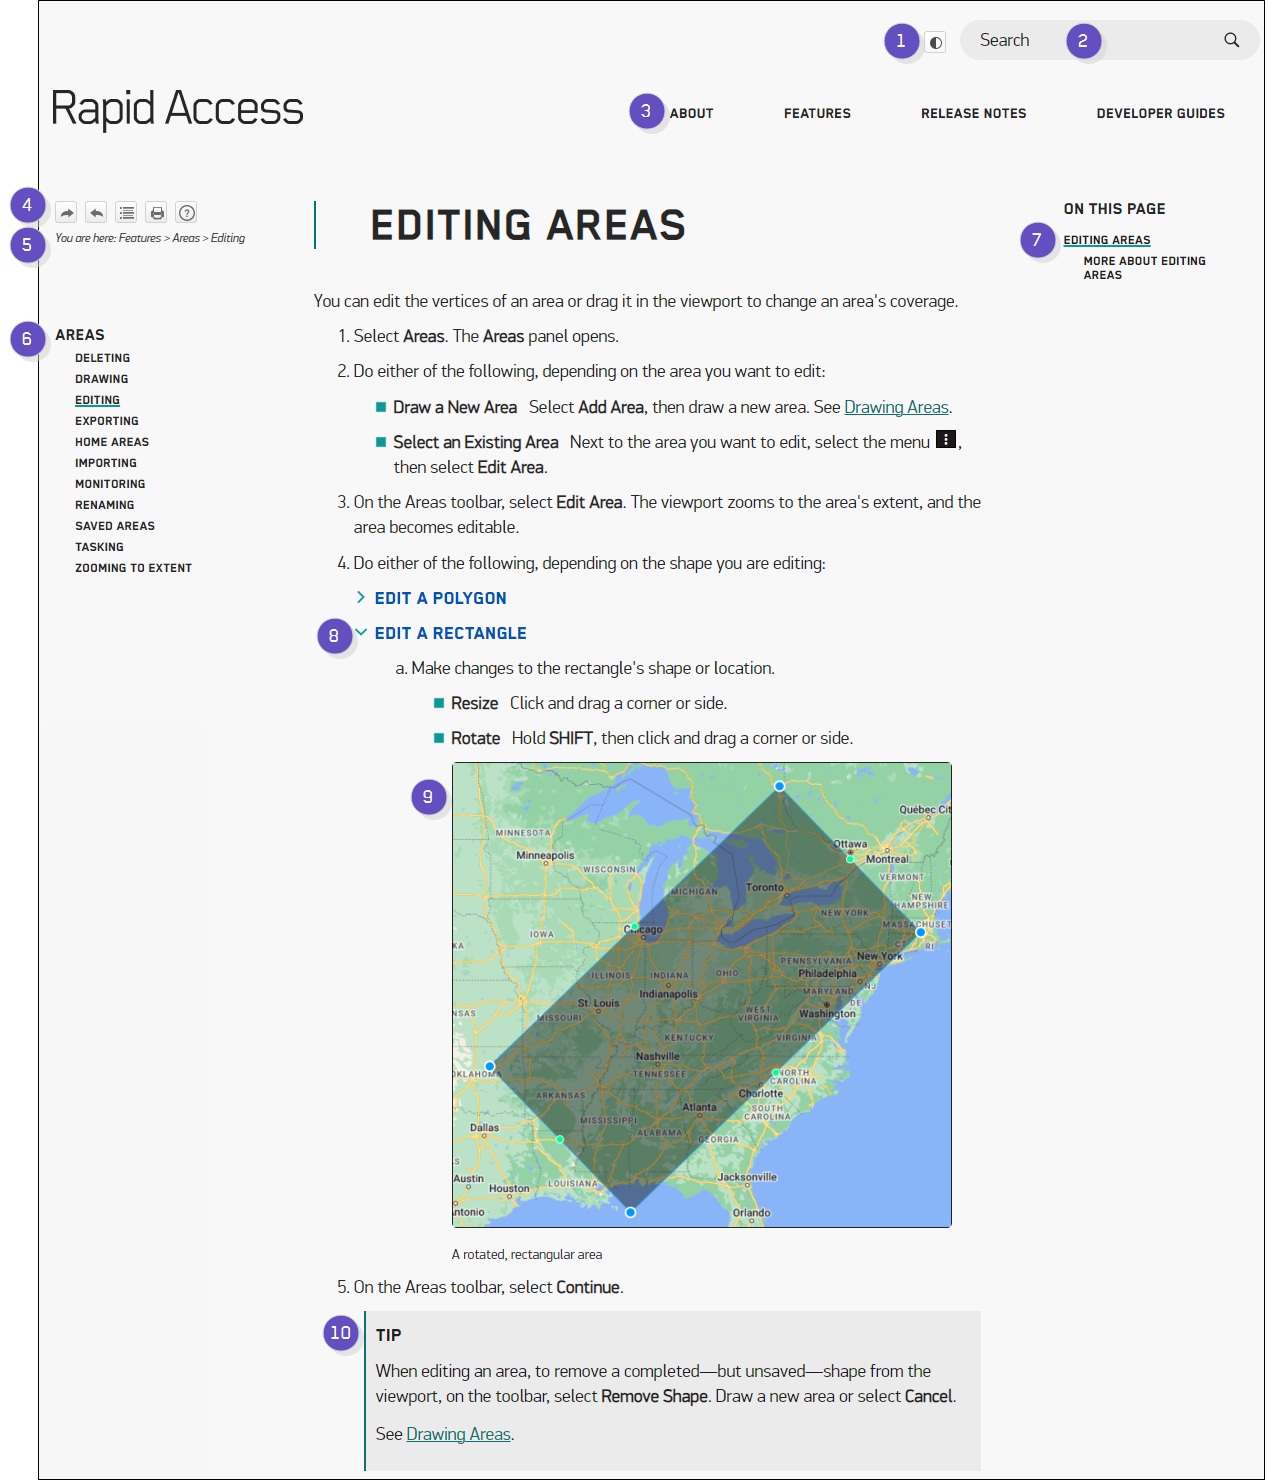Open the About menu
The image size is (1265, 1480).
(x=691, y=113)
